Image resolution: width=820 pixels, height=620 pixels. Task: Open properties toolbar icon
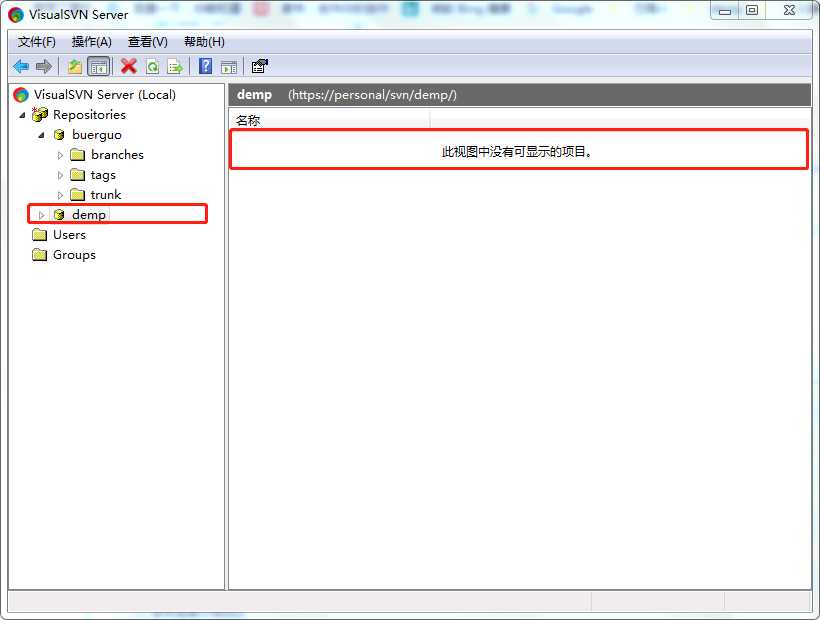pyautogui.click(x=259, y=66)
